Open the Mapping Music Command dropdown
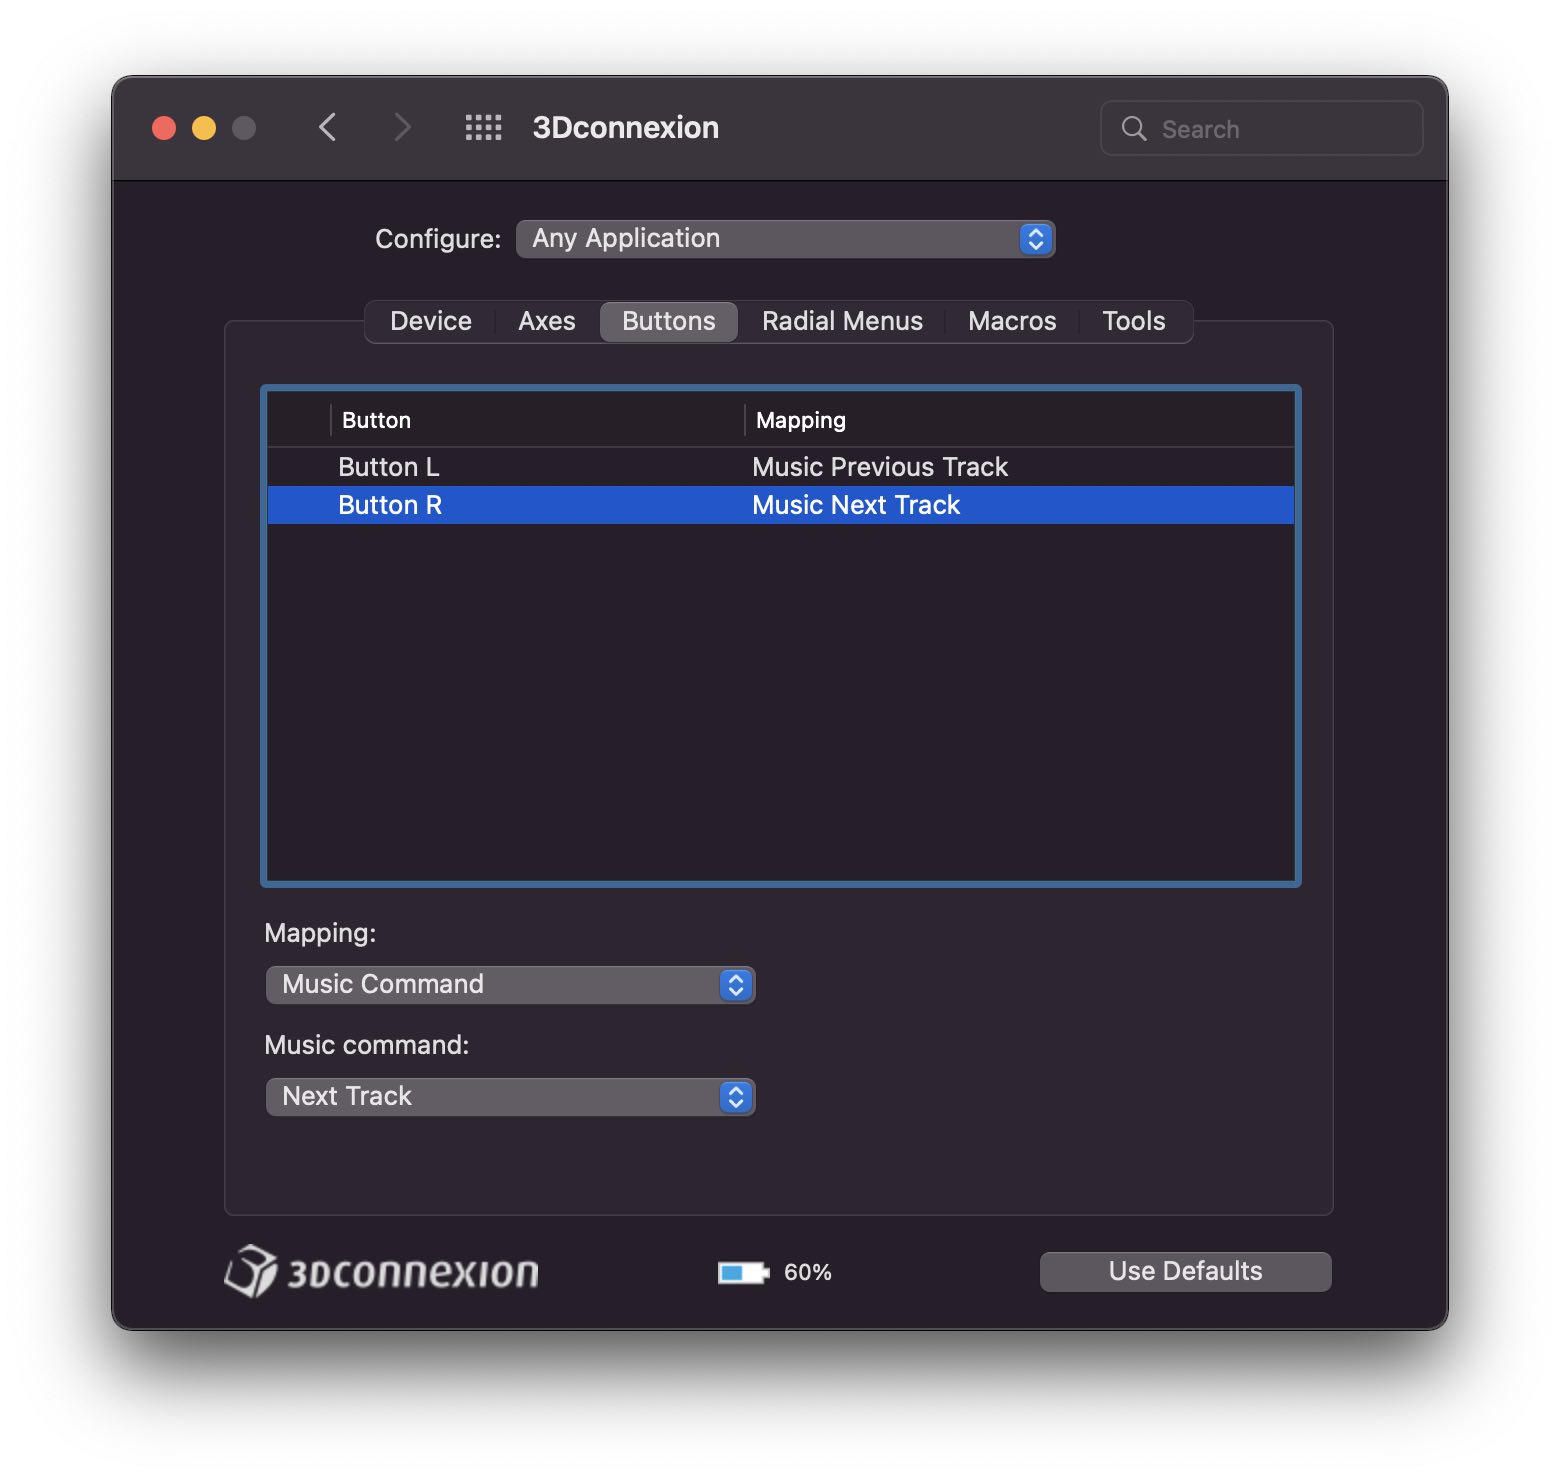The width and height of the screenshot is (1560, 1478). pyautogui.click(x=510, y=985)
